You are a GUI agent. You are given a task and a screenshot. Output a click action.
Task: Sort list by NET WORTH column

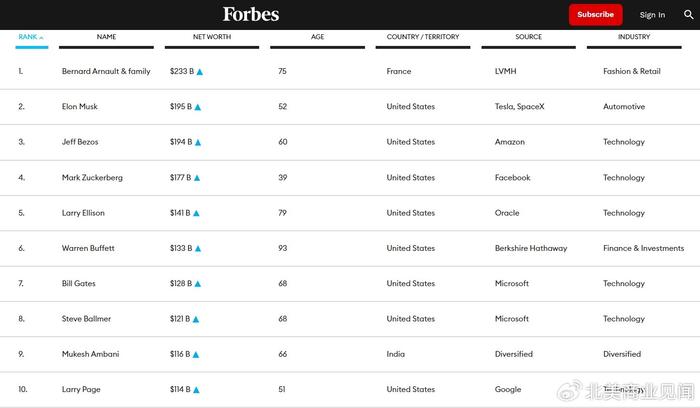212,37
